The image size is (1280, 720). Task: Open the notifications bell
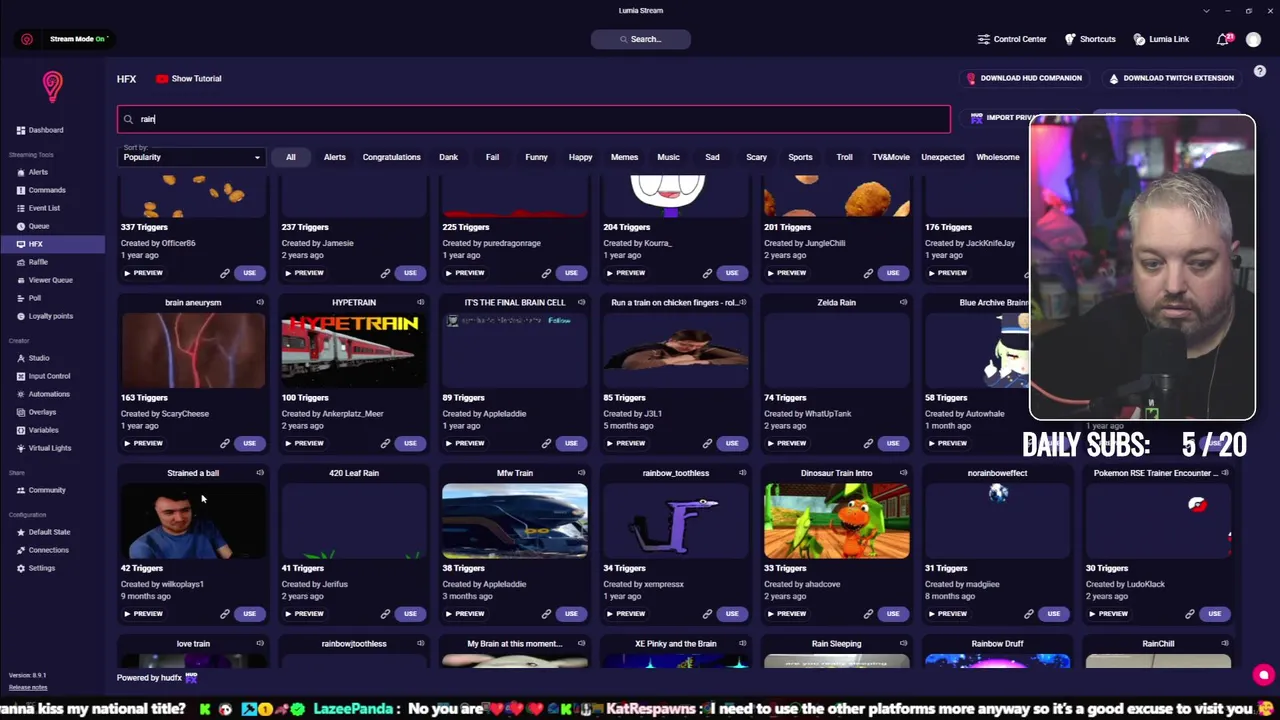[1223, 39]
